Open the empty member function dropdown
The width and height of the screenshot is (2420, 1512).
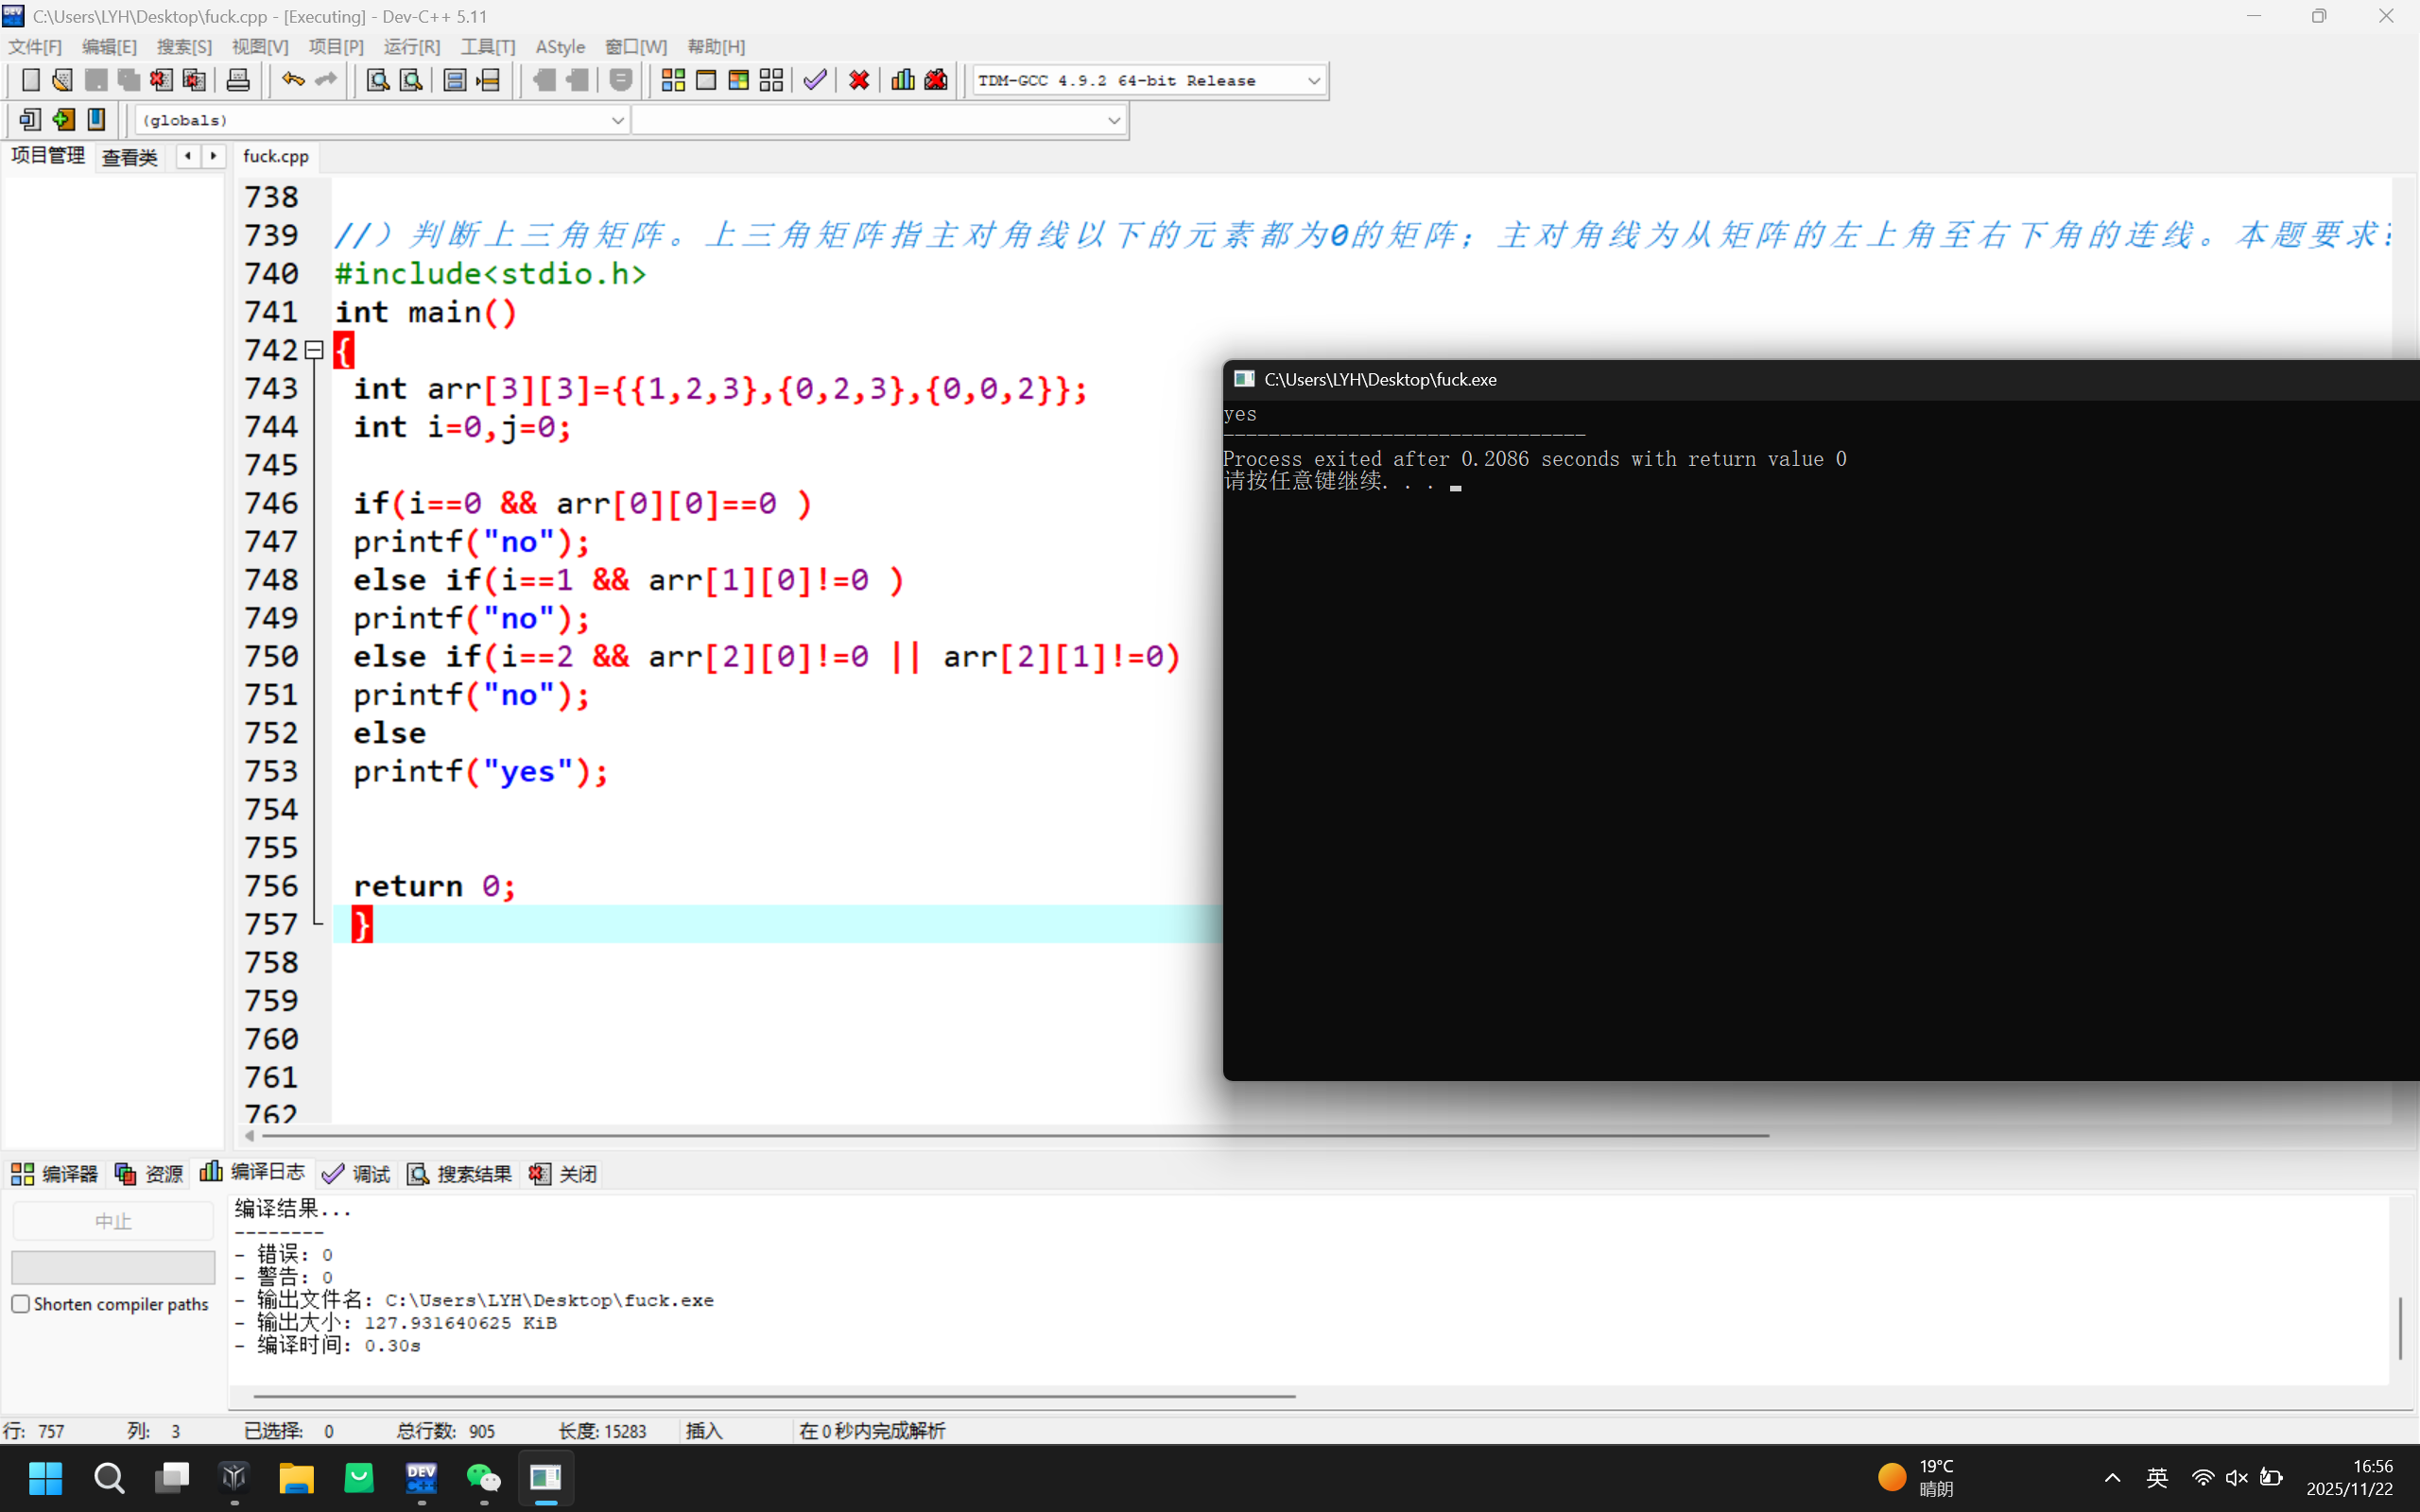1113,121
